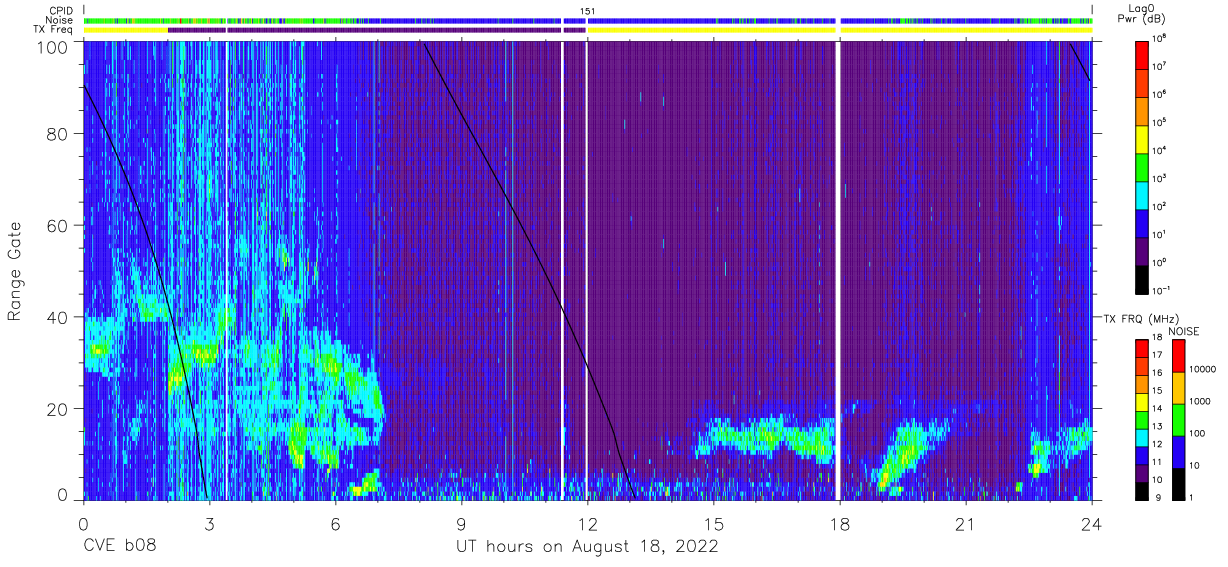Click the yellow segment of Lag0 Pwr colorbar
The height and width of the screenshot is (567, 1228).
click(1142, 137)
